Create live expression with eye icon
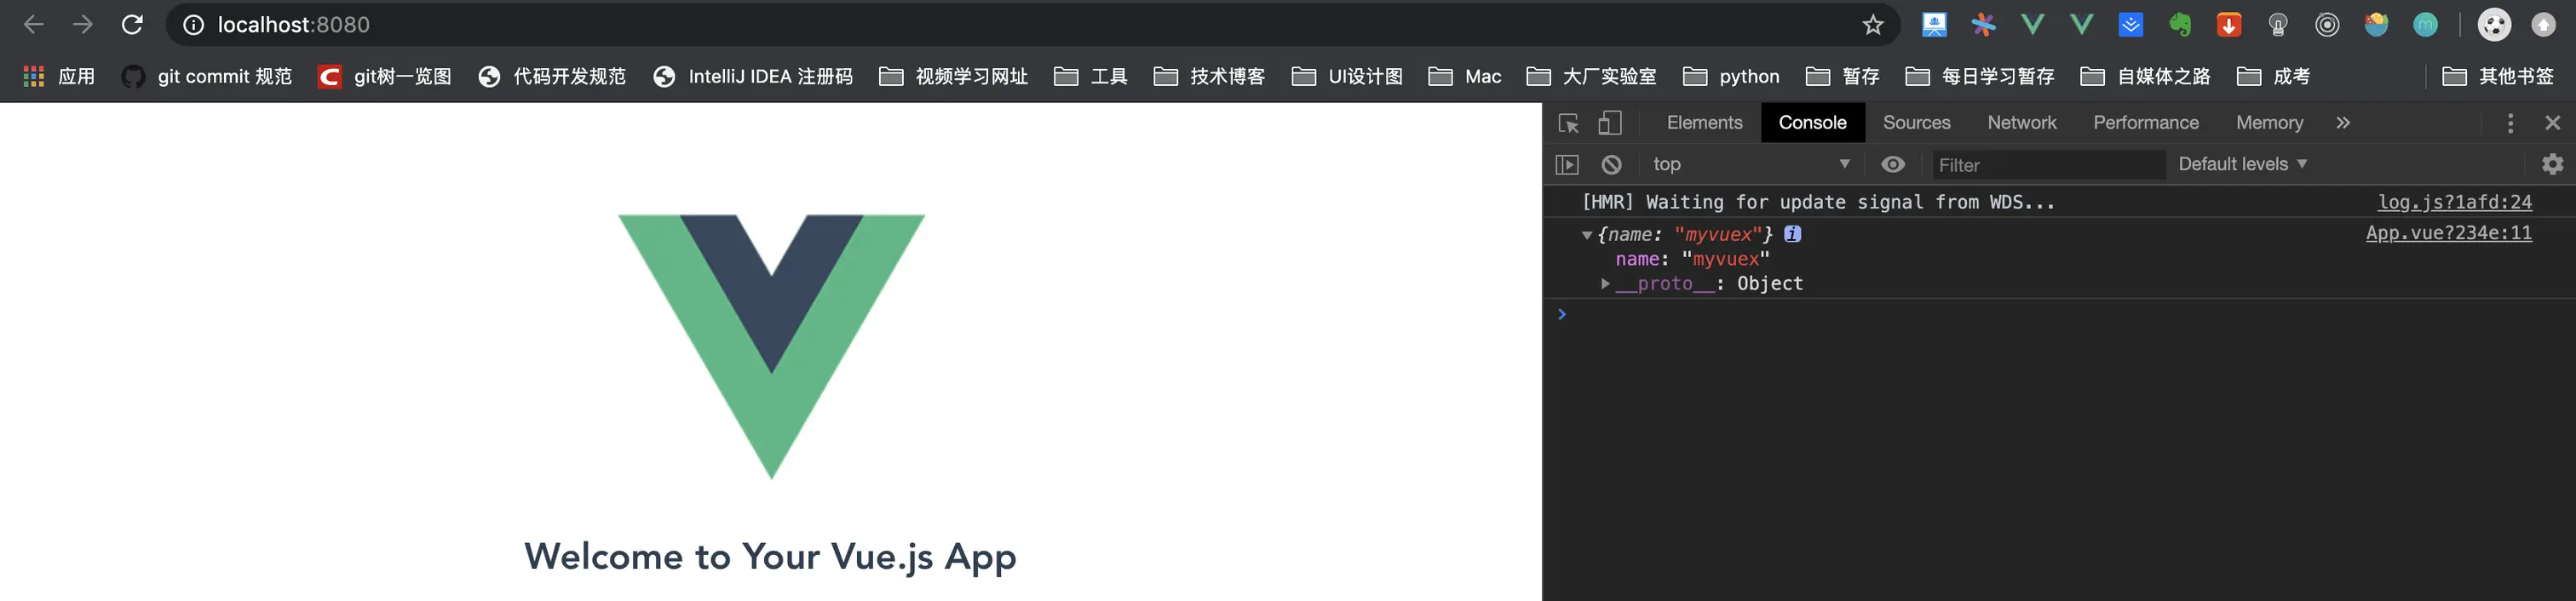Viewport: 2576px width, 601px height. point(1893,165)
